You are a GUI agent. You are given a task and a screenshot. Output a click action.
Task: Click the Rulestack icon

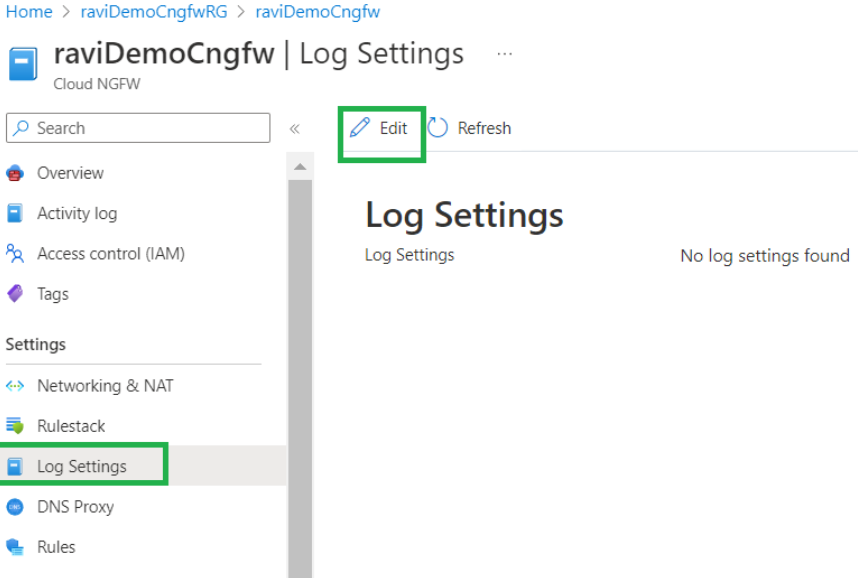click(x=15, y=426)
